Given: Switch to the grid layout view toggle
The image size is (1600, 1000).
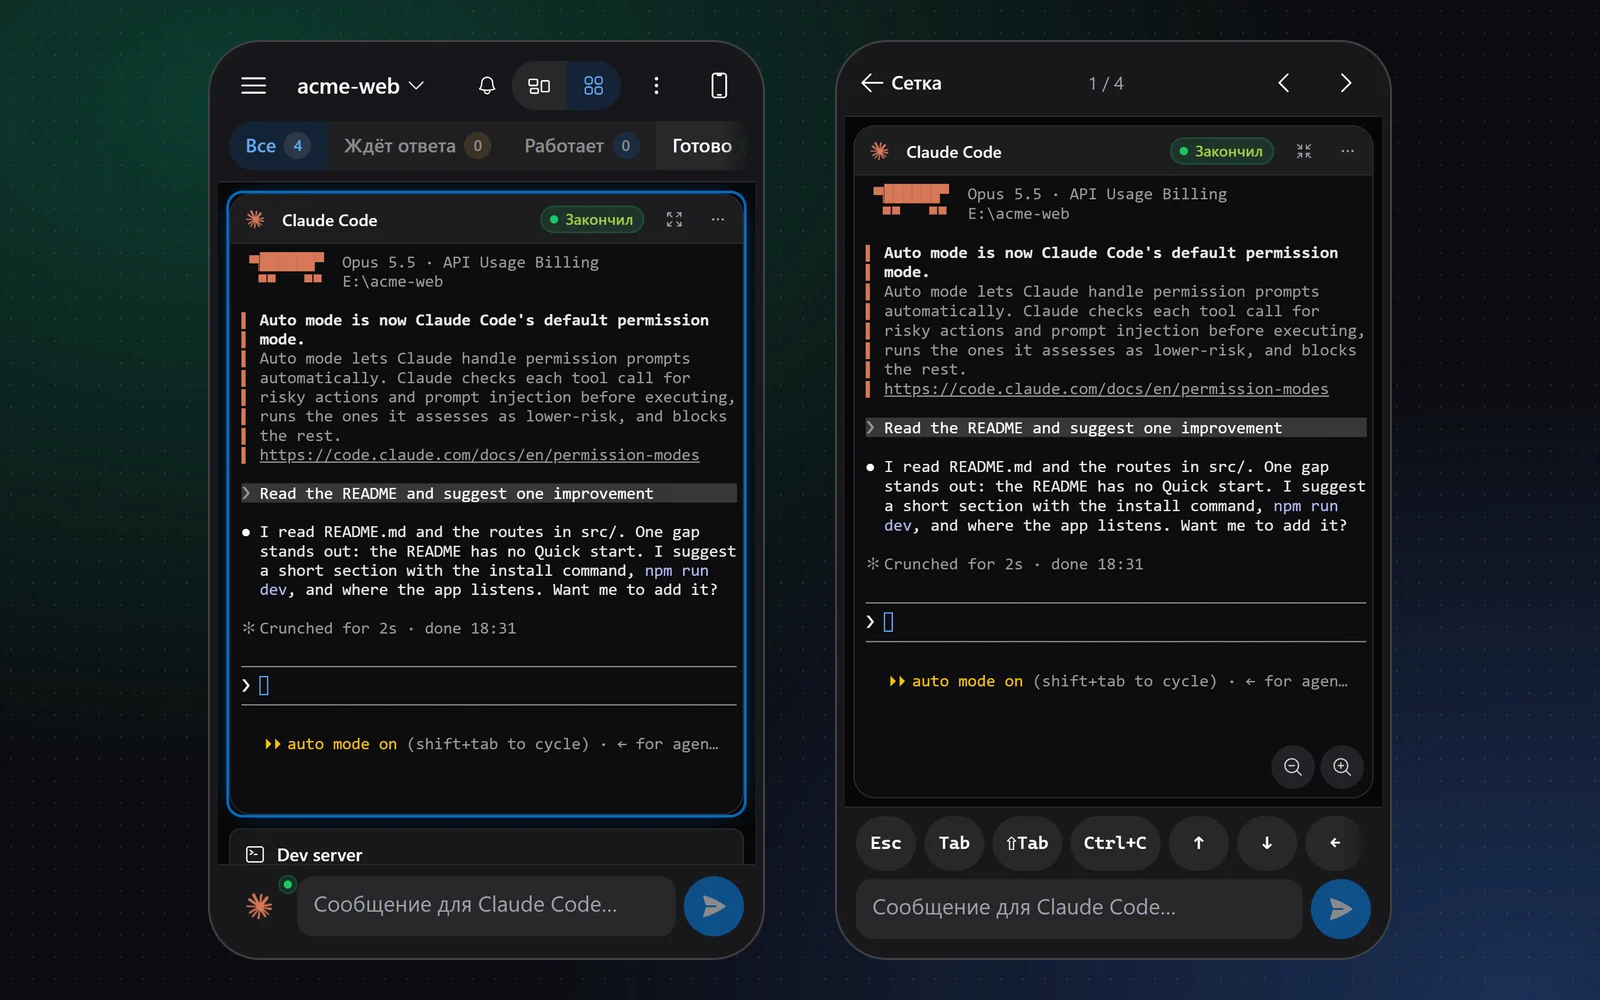Looking at the screenshot, I should pos(593,86).
